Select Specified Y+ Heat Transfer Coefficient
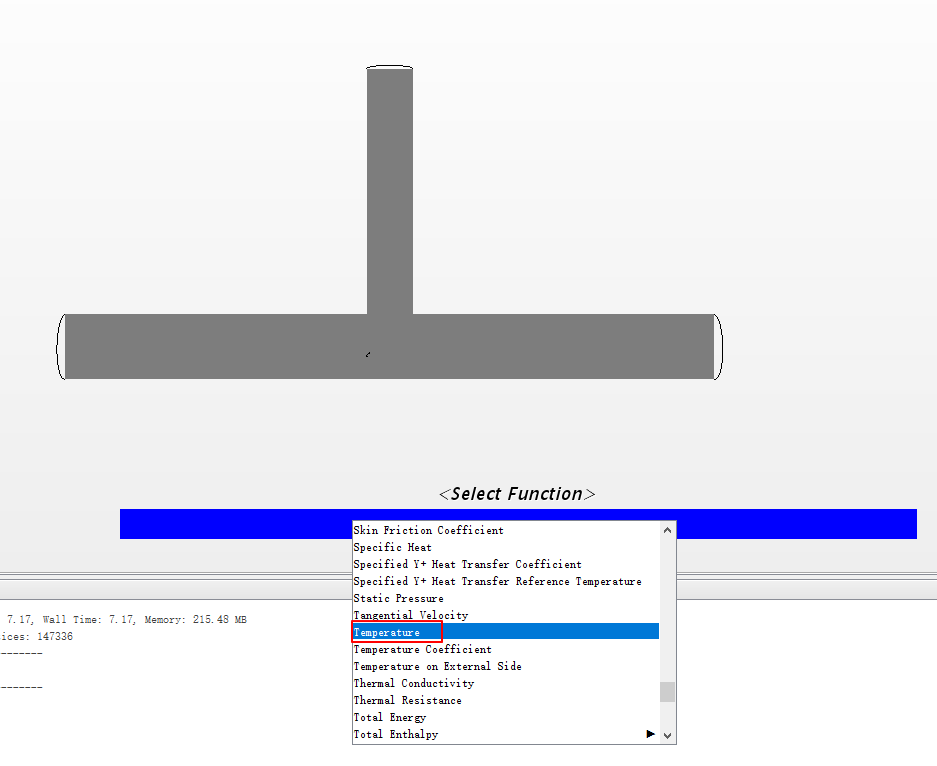937x766 pixels. tap(506, 564)
